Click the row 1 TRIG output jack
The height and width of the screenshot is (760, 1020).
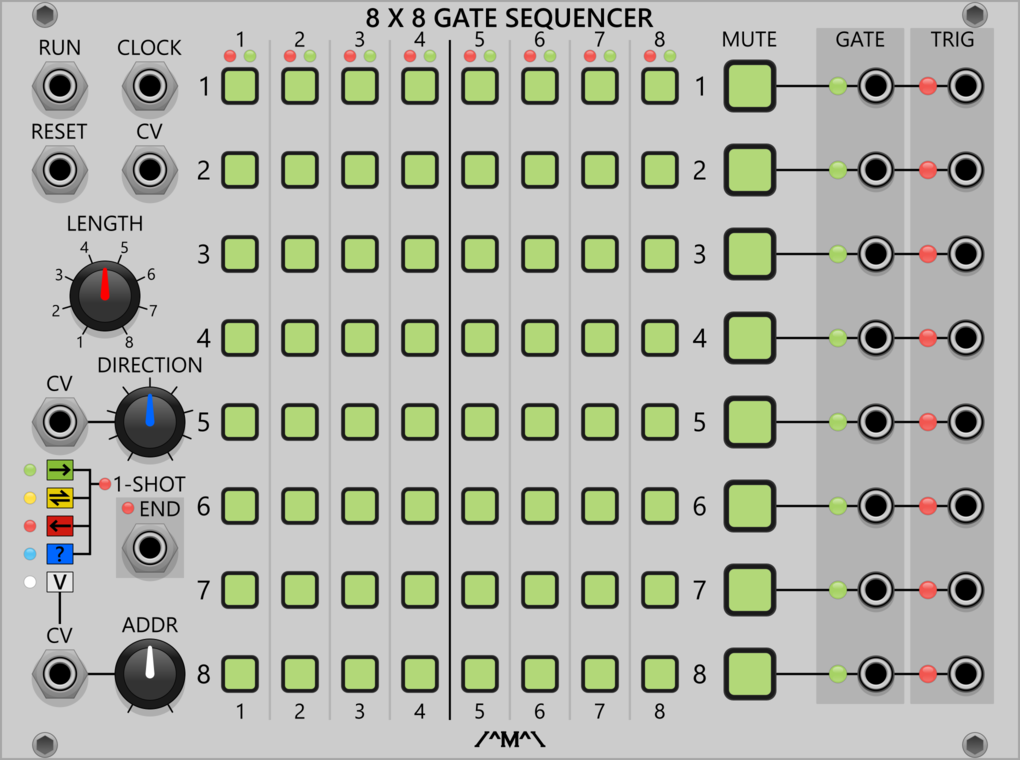click(x=965, y=86)
